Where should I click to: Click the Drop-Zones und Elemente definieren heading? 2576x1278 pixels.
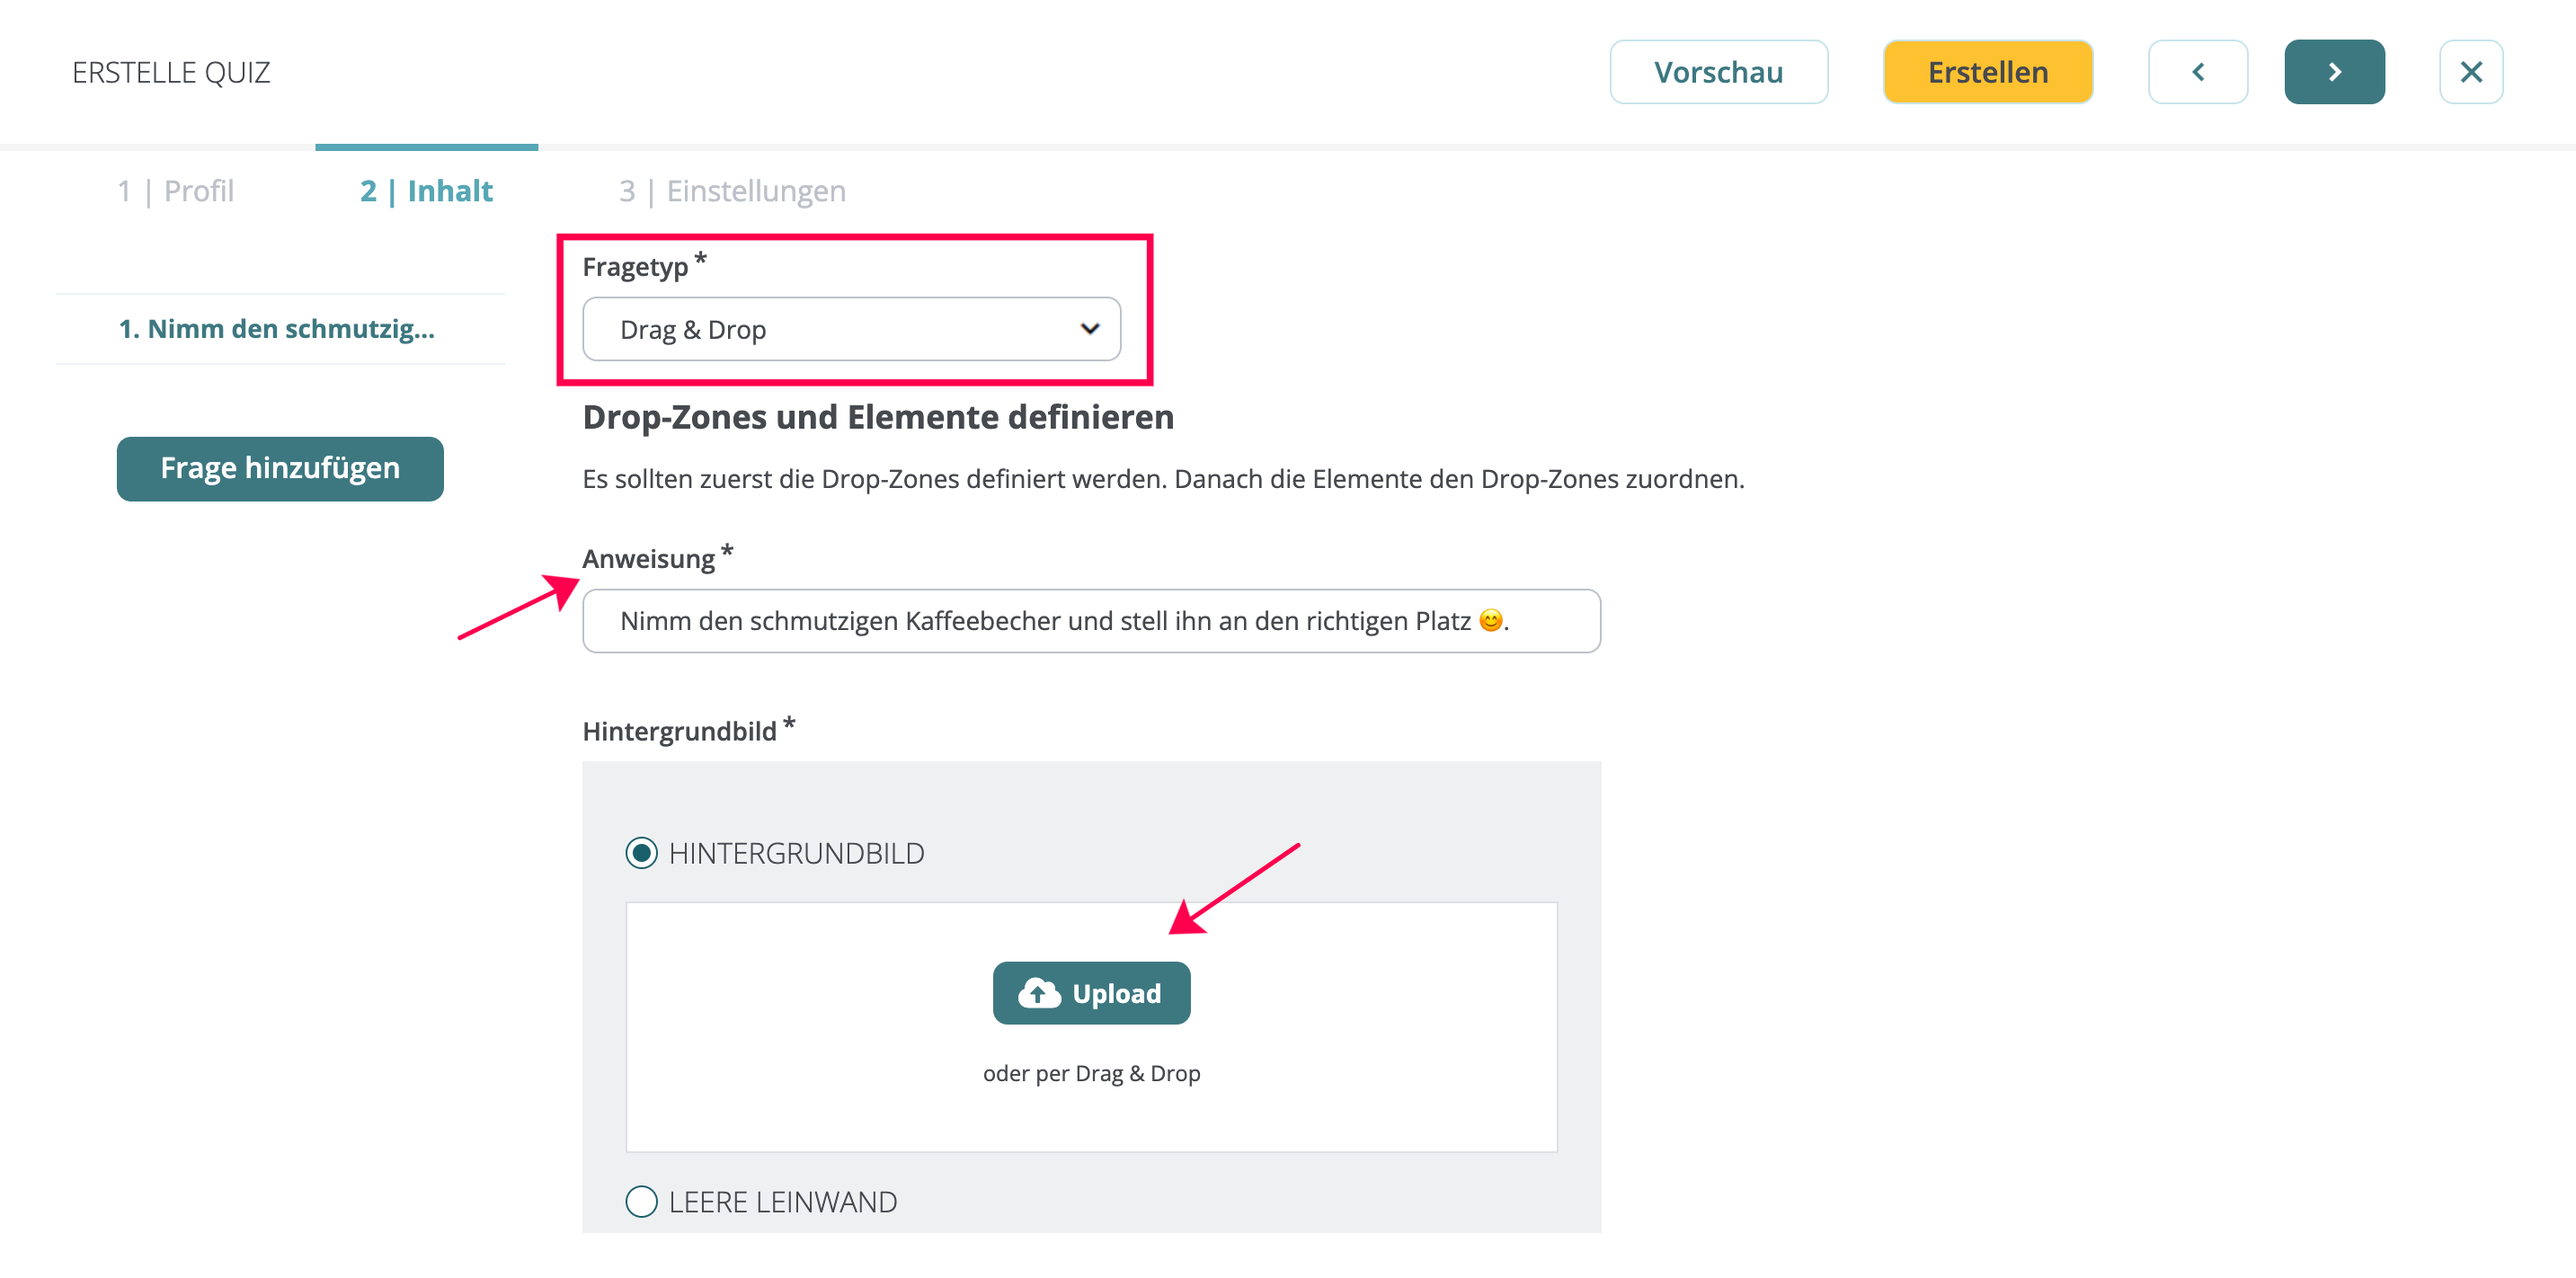878,417
